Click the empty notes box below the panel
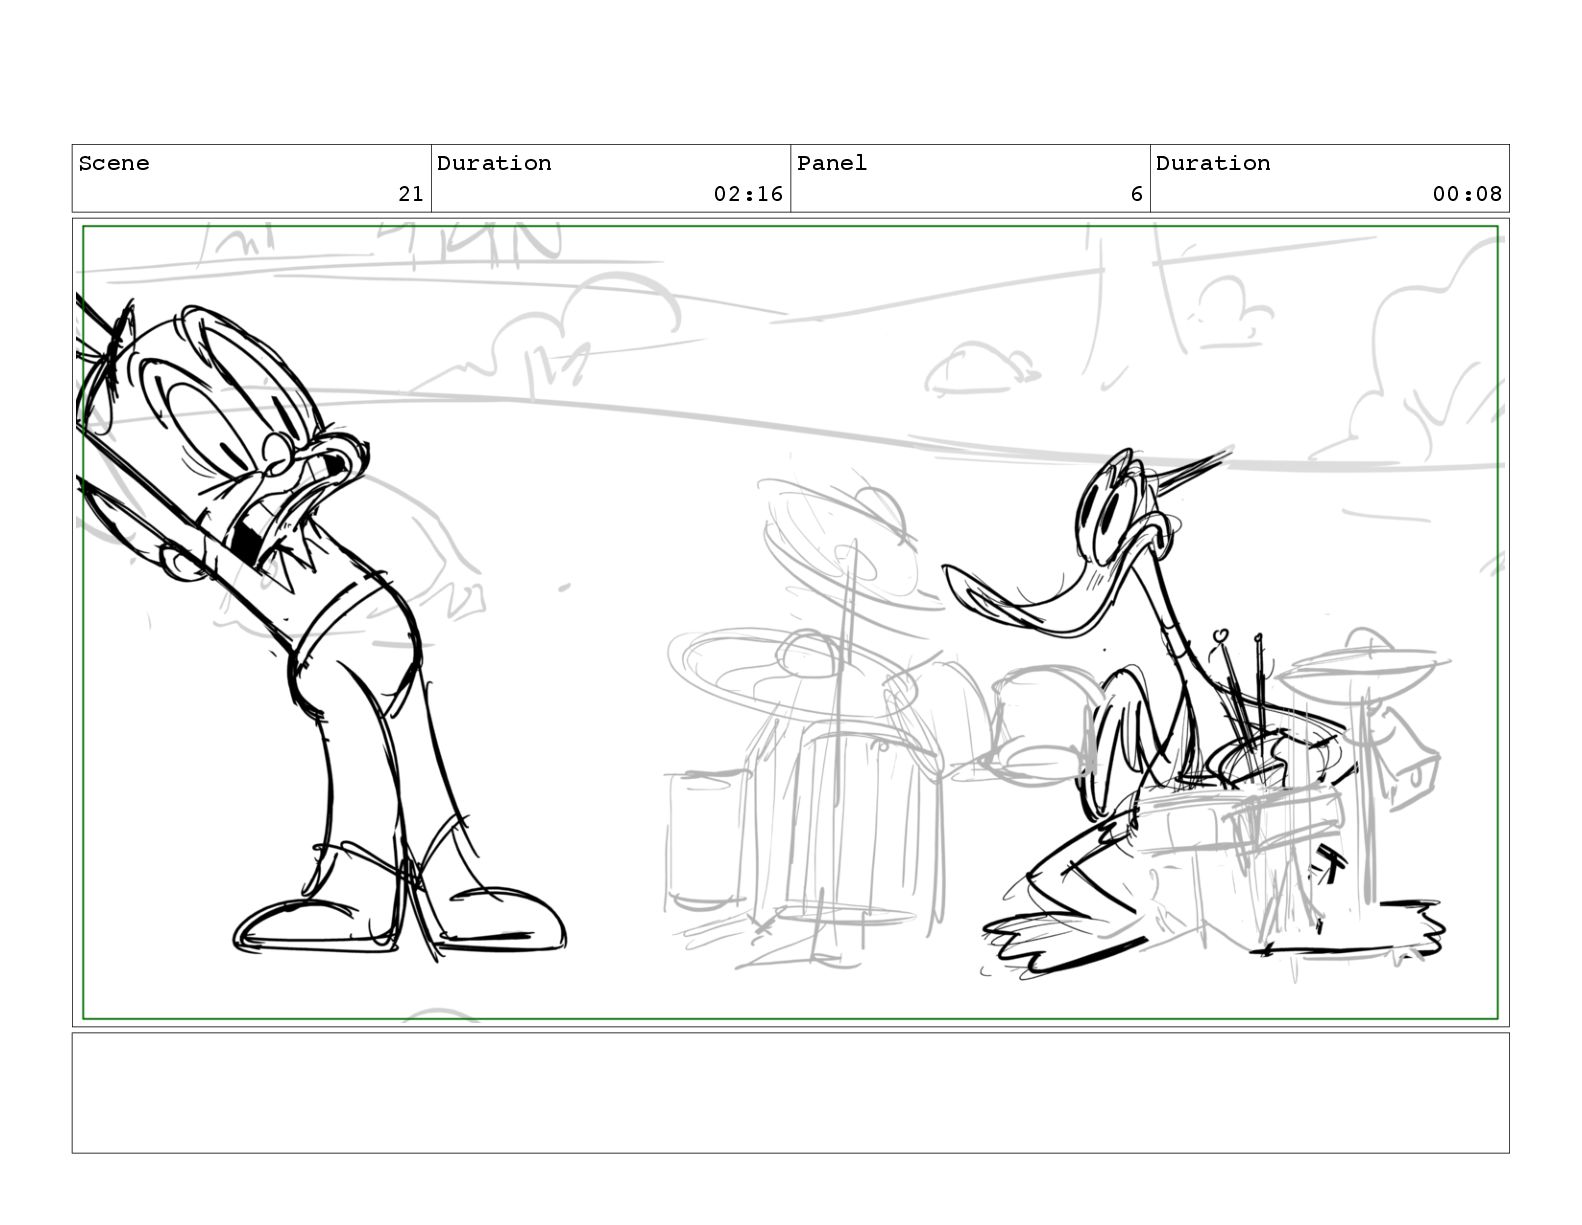This screenshot has height=1225, width=1582. [x=790, y=1093]
